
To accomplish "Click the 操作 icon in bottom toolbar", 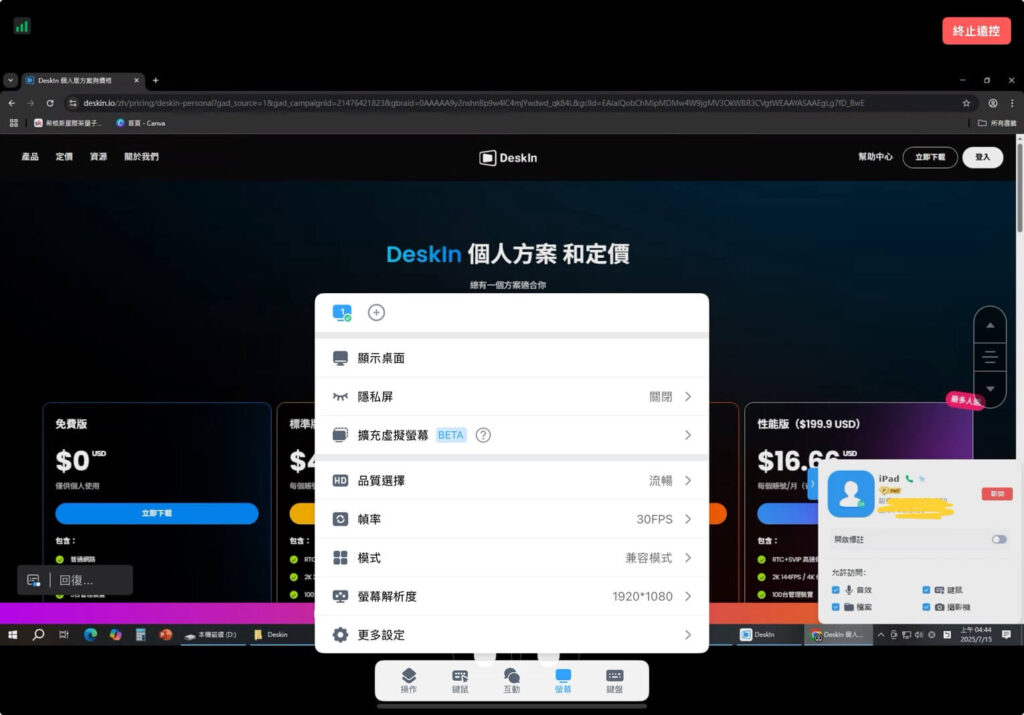I will [408, 680].
